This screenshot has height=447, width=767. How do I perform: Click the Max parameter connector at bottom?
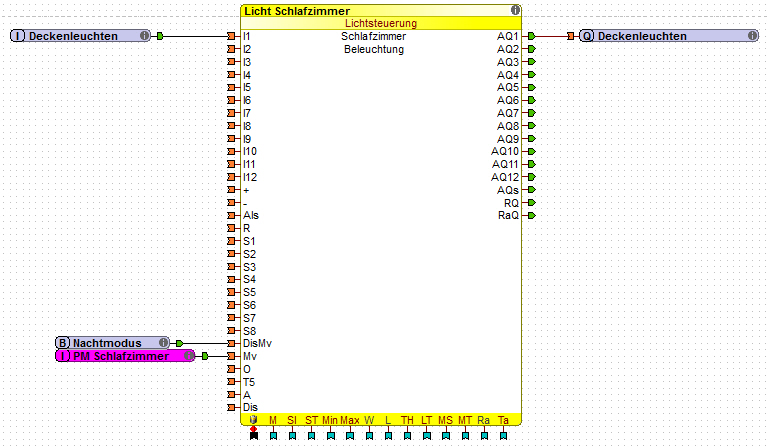350,435
